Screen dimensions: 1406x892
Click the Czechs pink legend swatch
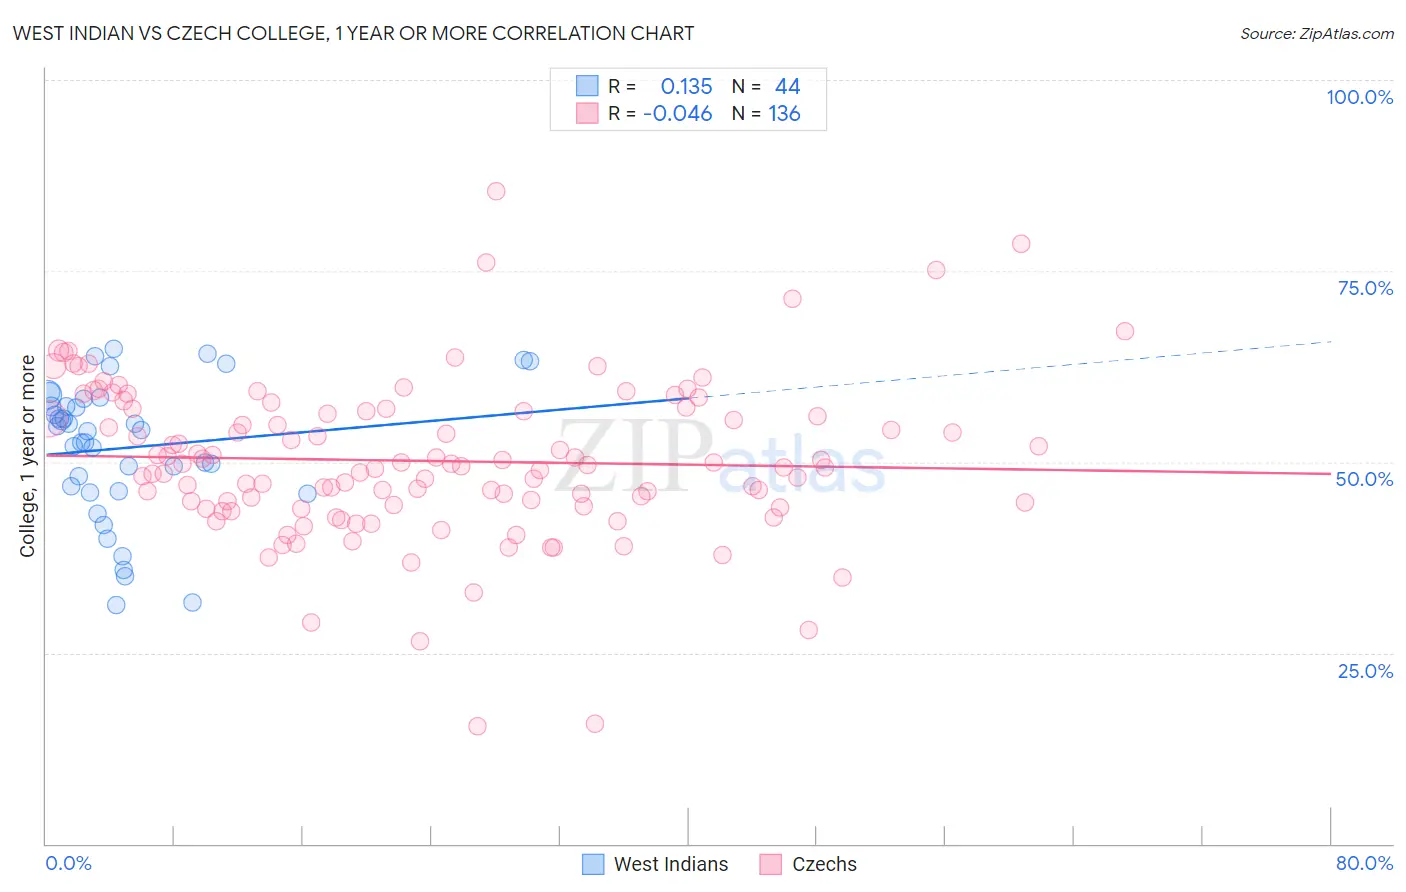[x=770, y=864]
